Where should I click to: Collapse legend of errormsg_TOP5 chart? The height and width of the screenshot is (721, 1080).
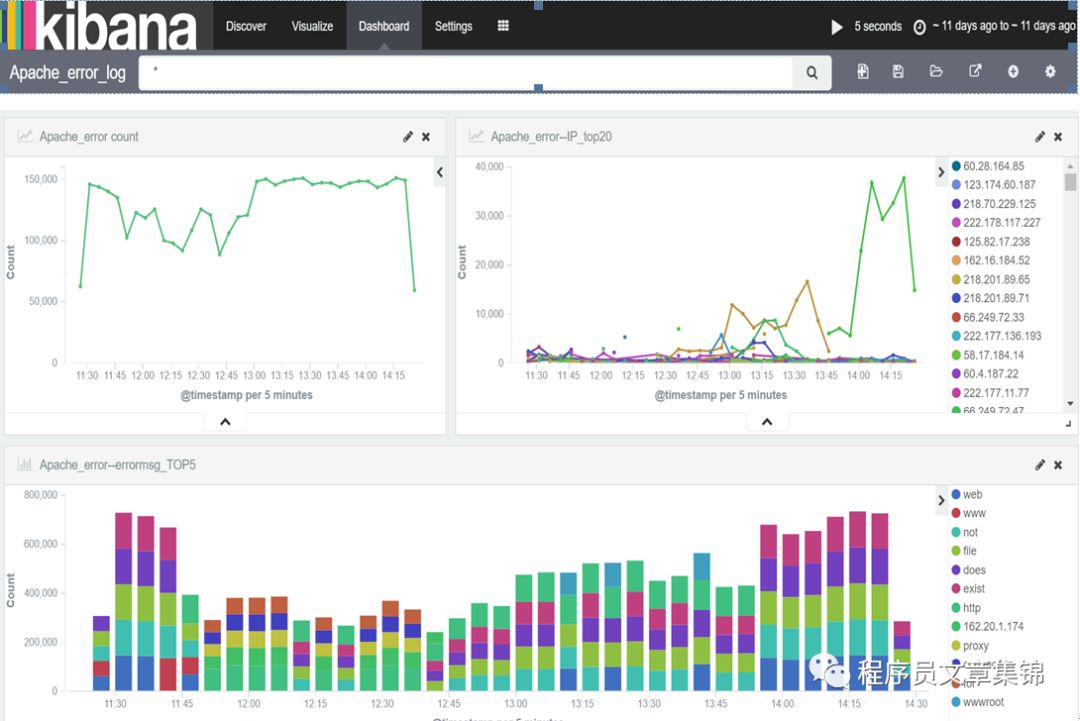pos(941,501)
